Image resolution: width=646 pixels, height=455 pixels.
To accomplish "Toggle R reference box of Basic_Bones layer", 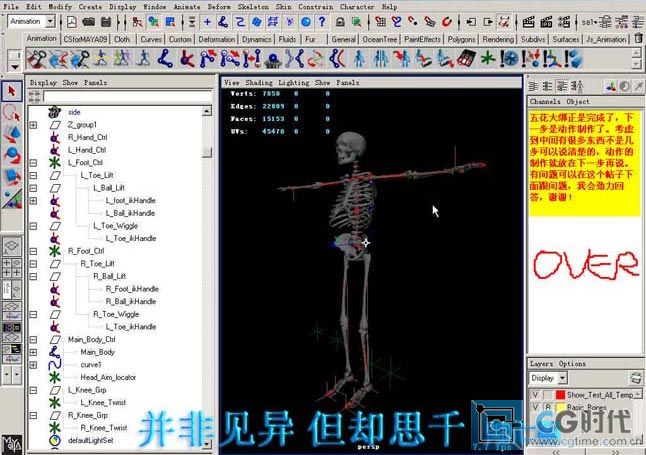I will [548, 407].
